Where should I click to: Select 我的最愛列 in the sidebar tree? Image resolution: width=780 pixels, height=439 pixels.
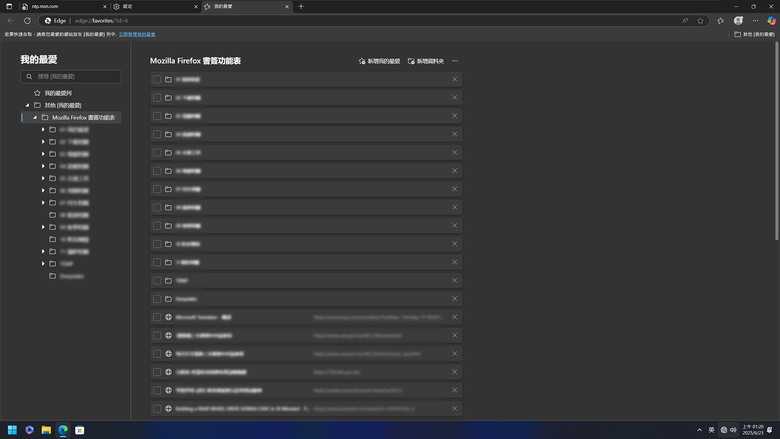[x=58, y=93]
